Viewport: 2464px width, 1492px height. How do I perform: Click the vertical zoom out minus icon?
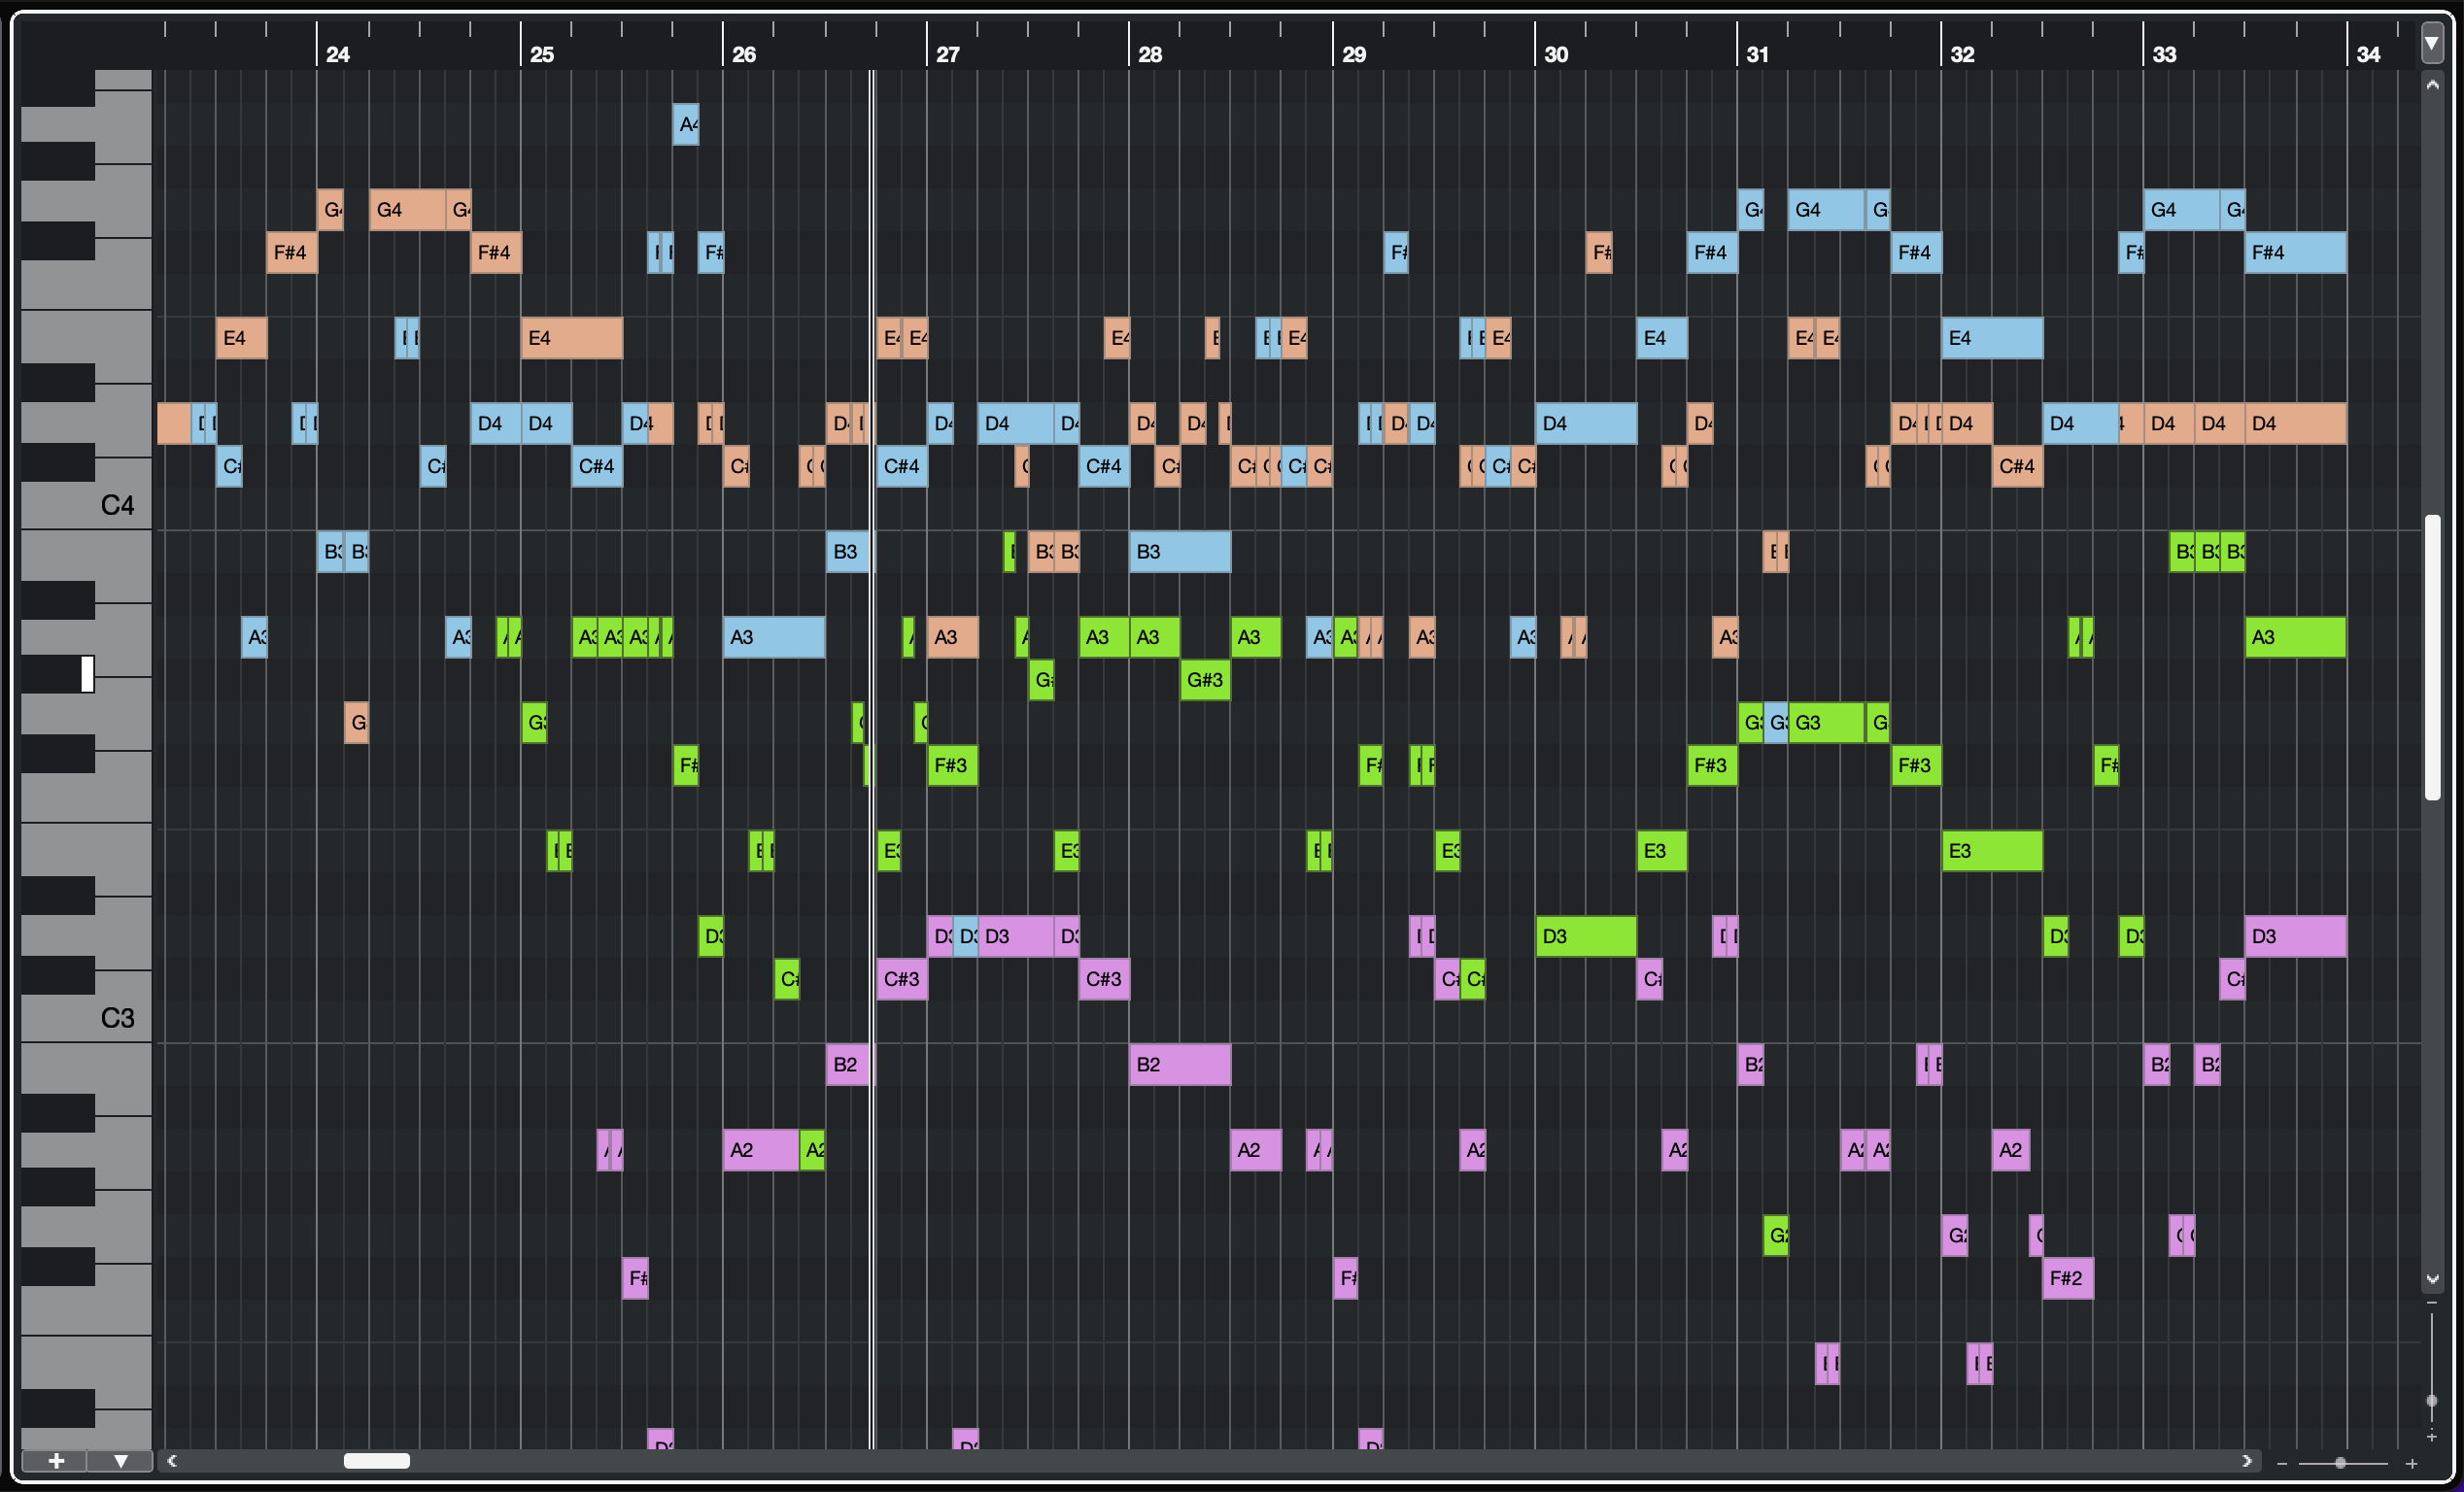2431,1303
